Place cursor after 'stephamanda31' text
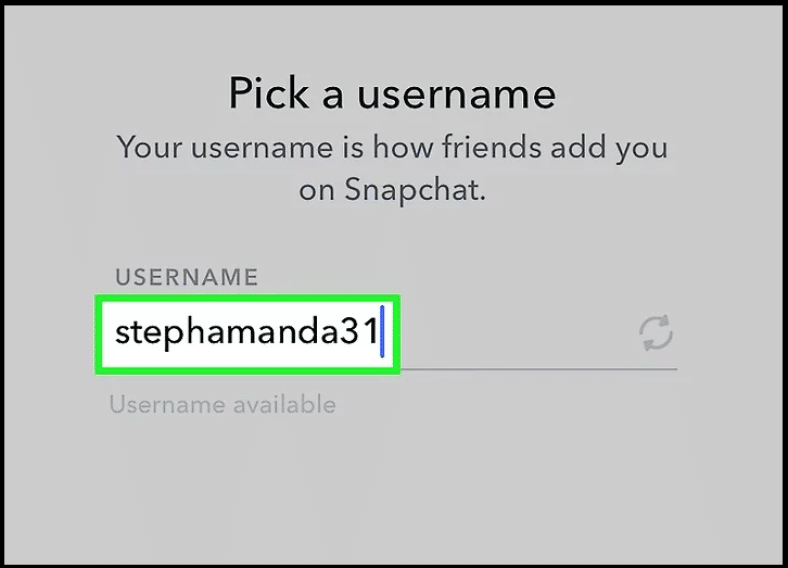Image resolution: width=788 pixels, height=568 pixels. (x=380, y=332)
